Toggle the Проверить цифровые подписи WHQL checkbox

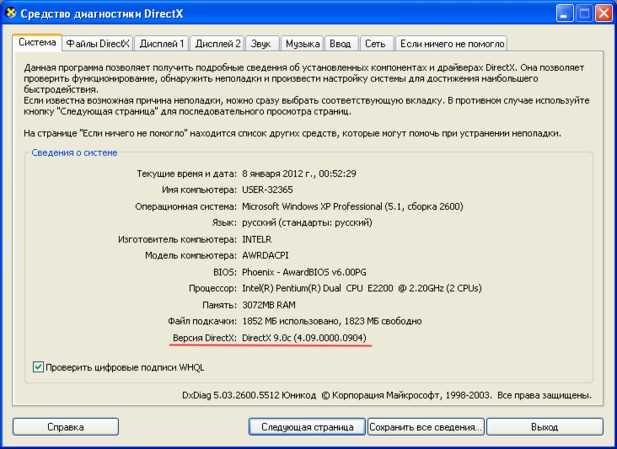click(x=38, y=368)
